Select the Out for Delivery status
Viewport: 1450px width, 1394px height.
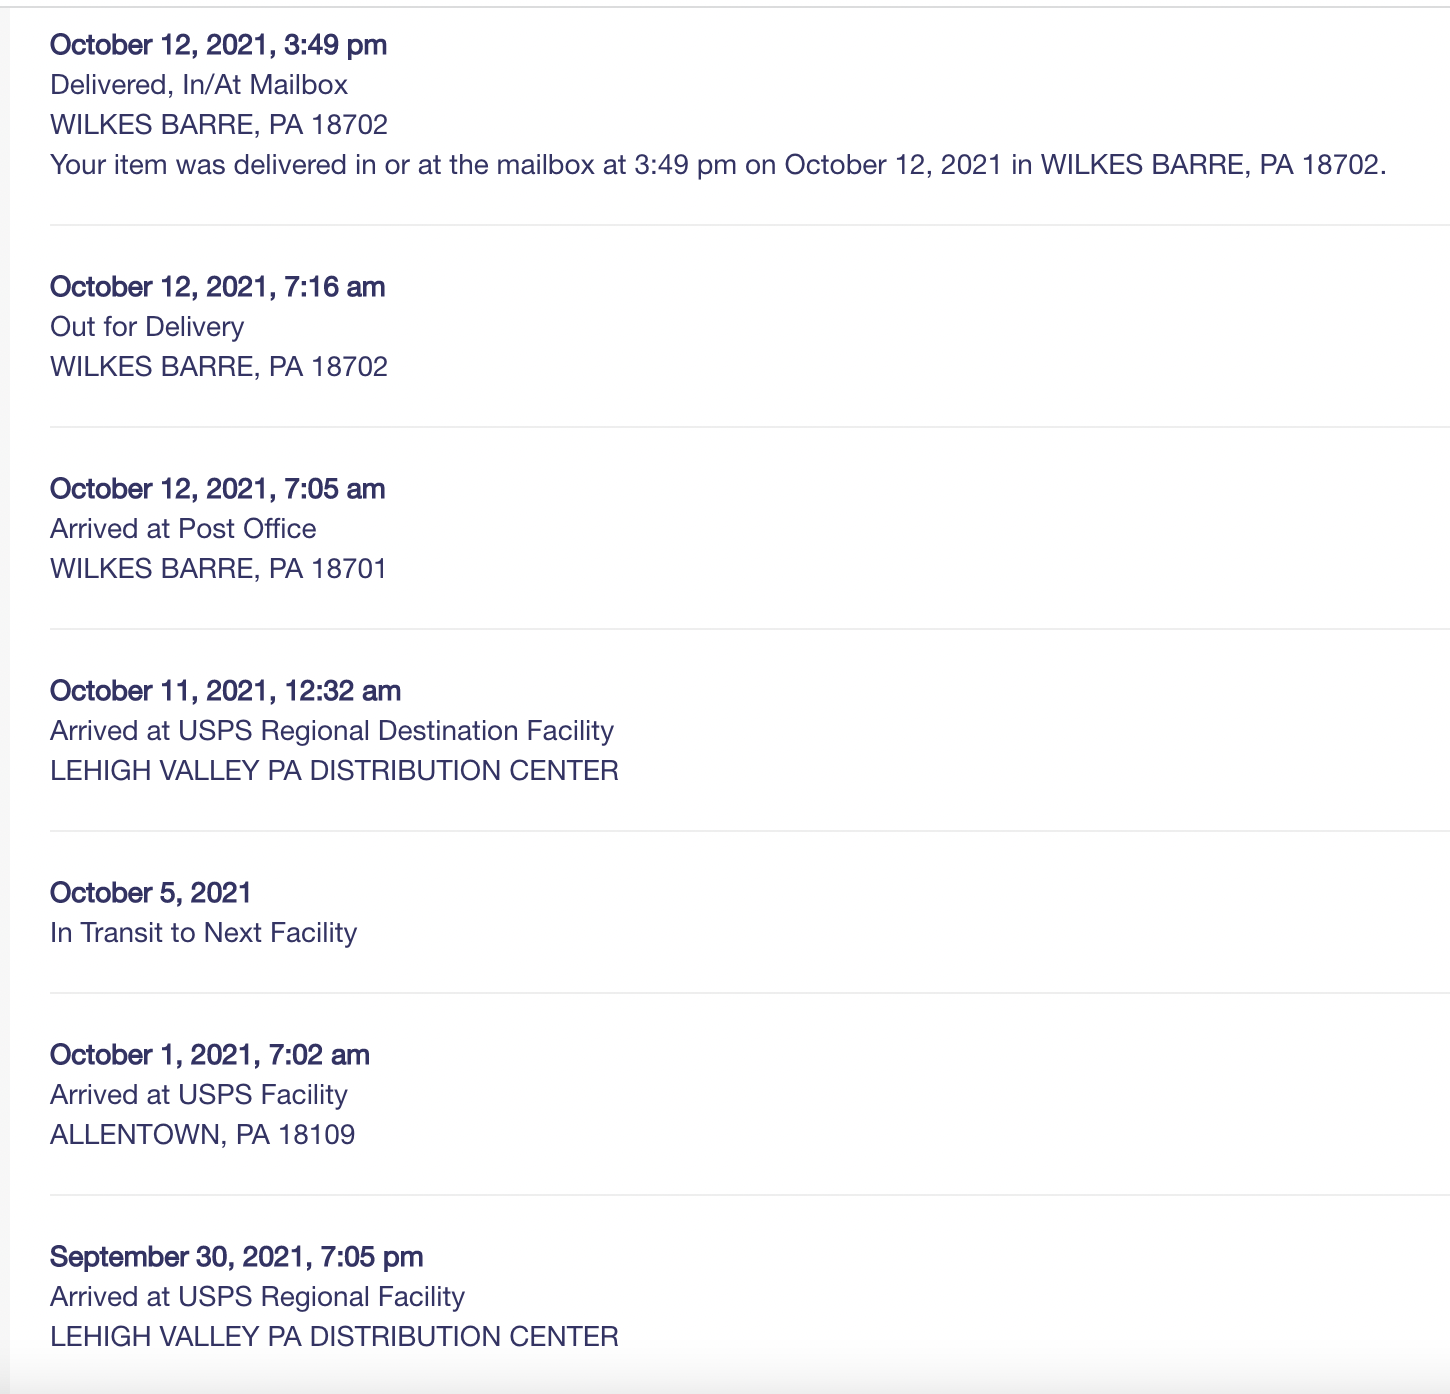point(147,327)
